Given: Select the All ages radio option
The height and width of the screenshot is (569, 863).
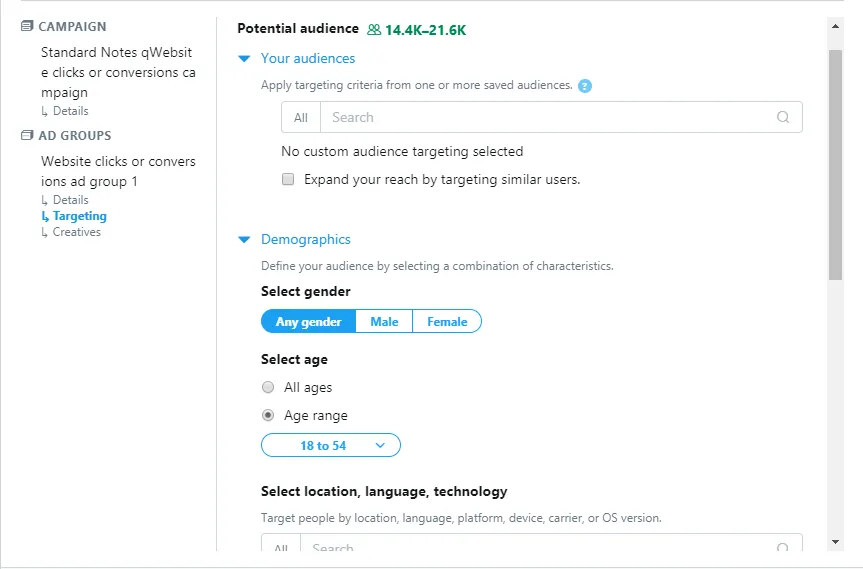Looking at the screenshot, I should coord(268,387).
